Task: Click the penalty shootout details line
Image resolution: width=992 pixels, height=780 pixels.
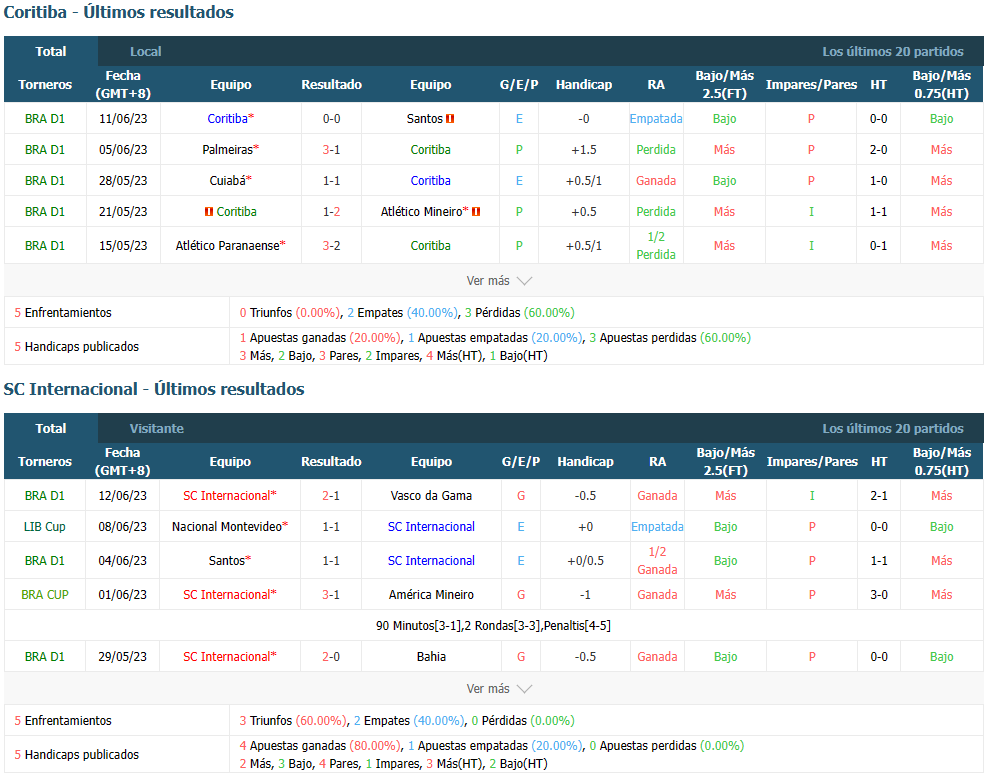Action: point(493,626)
